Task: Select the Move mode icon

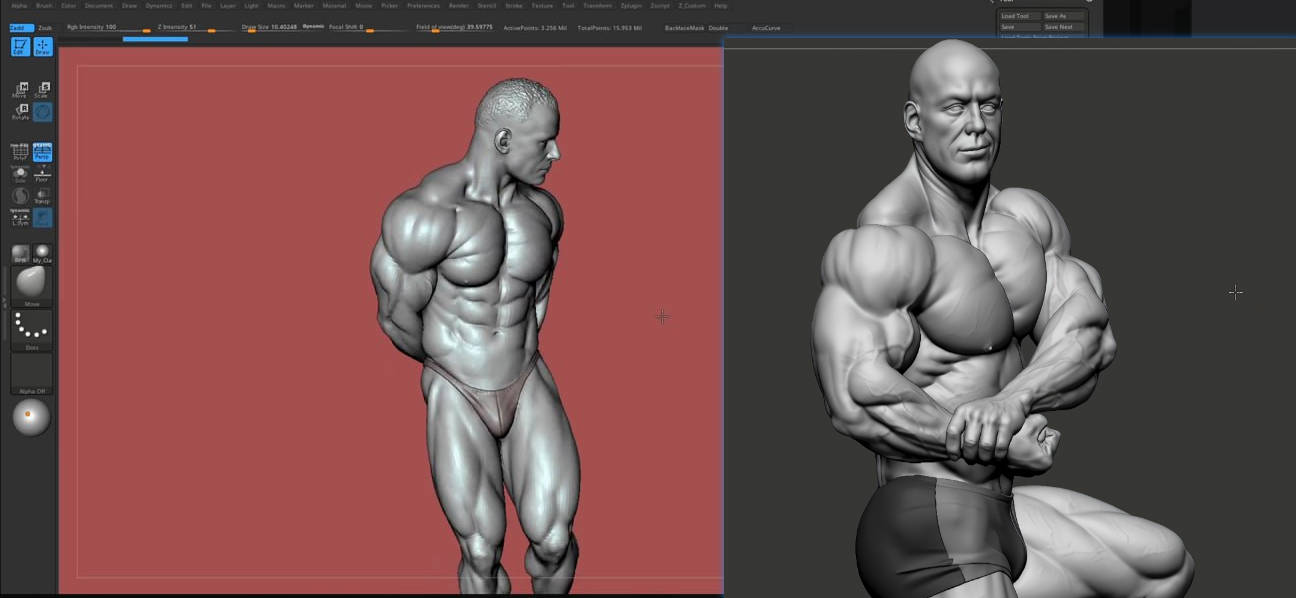Action: tap(22, 90)
